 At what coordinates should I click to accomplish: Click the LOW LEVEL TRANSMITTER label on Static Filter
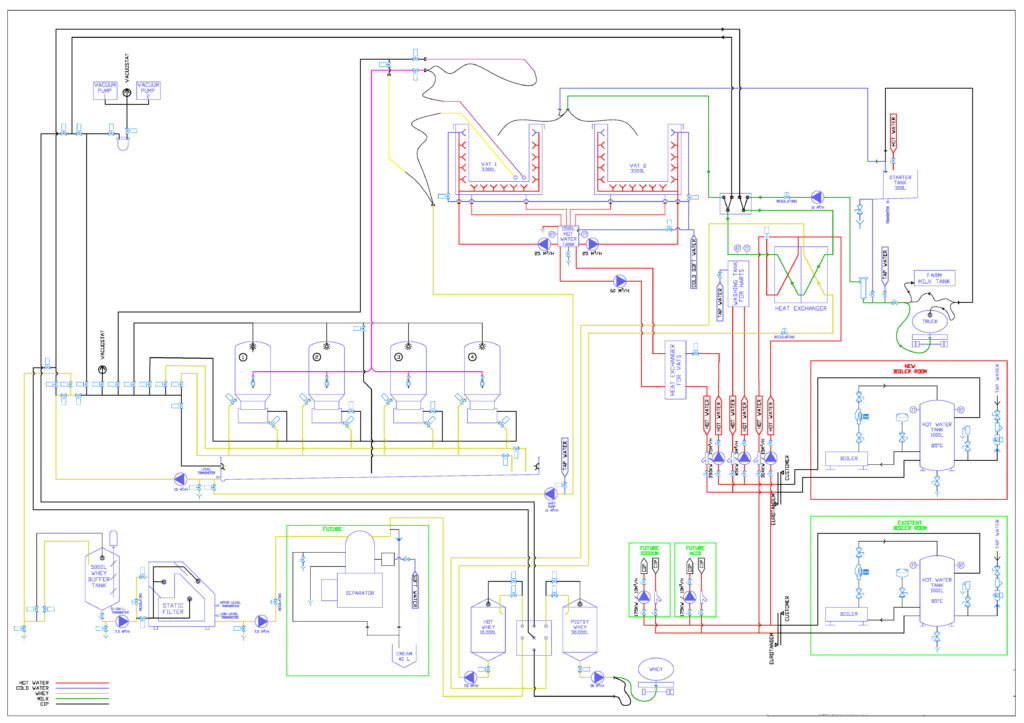[x=229, y=617]
